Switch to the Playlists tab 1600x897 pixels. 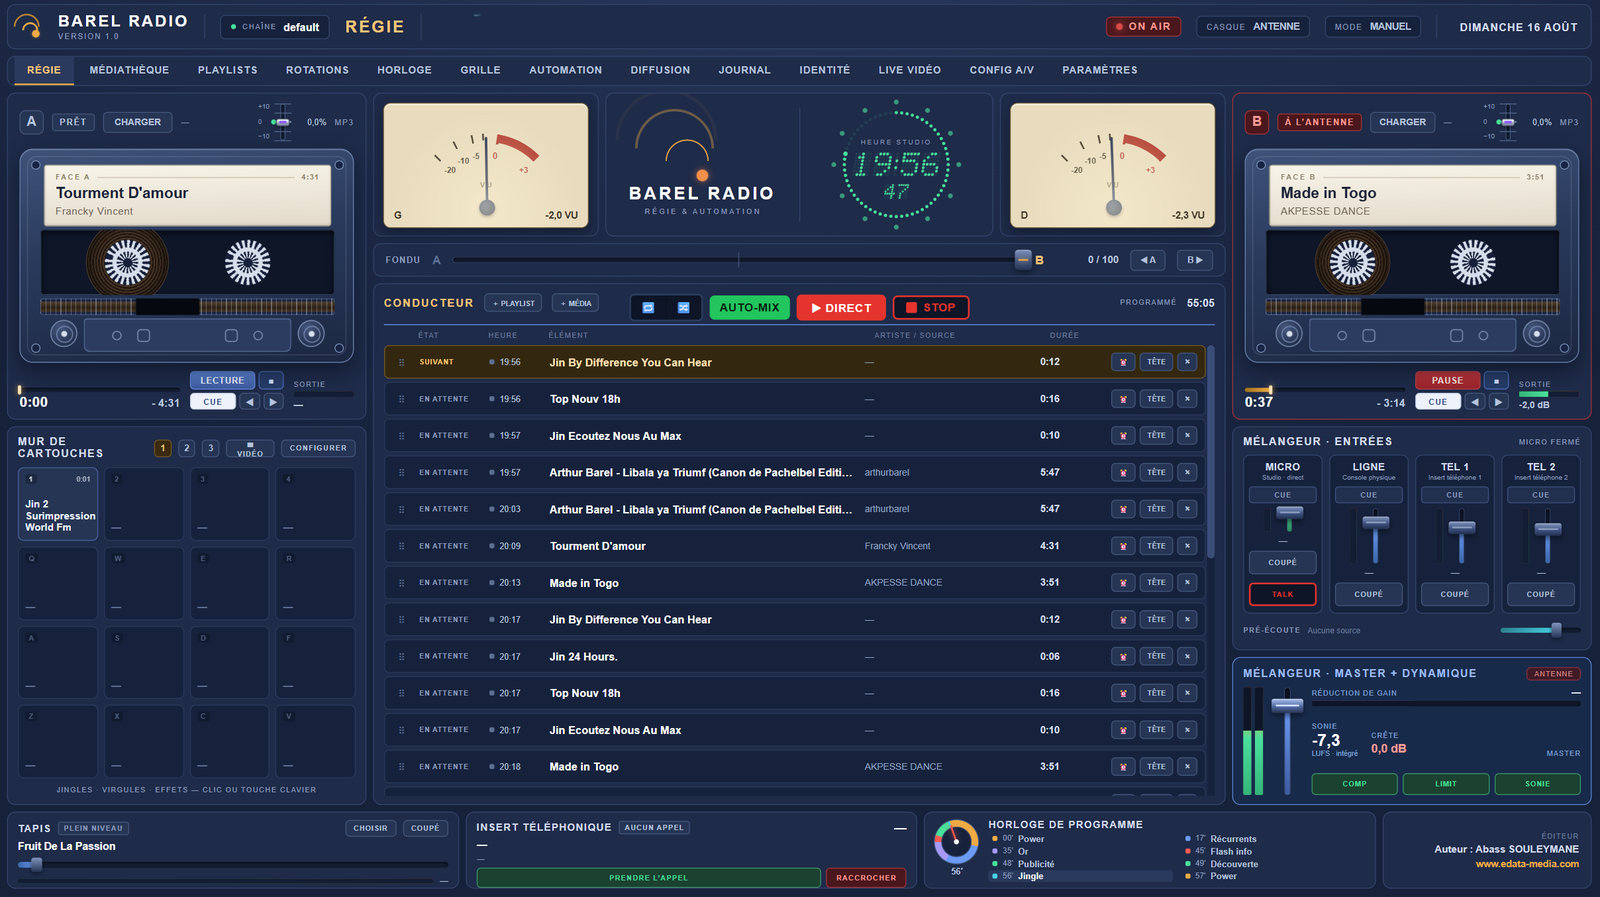tap(227, 70)
